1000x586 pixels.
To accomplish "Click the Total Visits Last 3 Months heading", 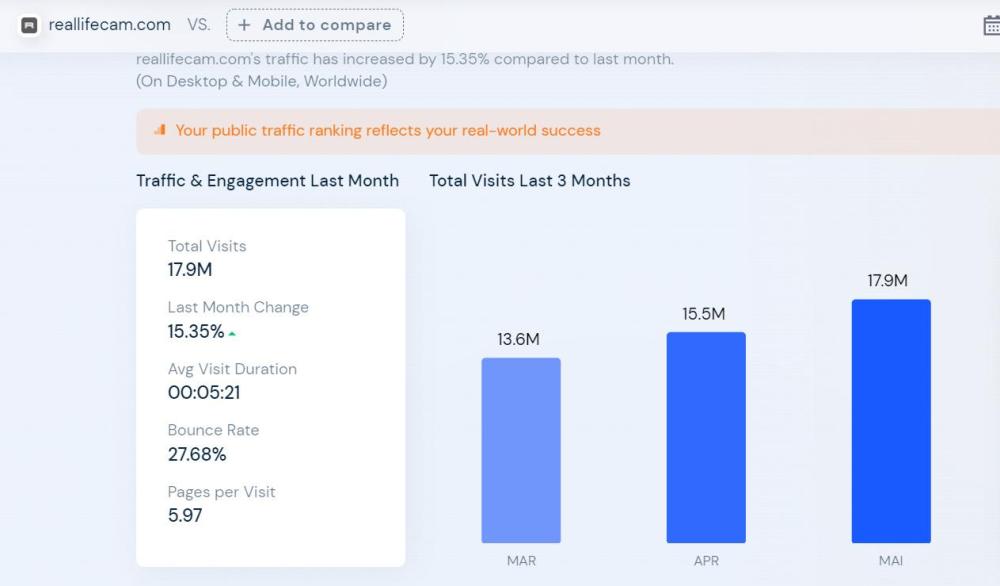I will tap(529, 181).
